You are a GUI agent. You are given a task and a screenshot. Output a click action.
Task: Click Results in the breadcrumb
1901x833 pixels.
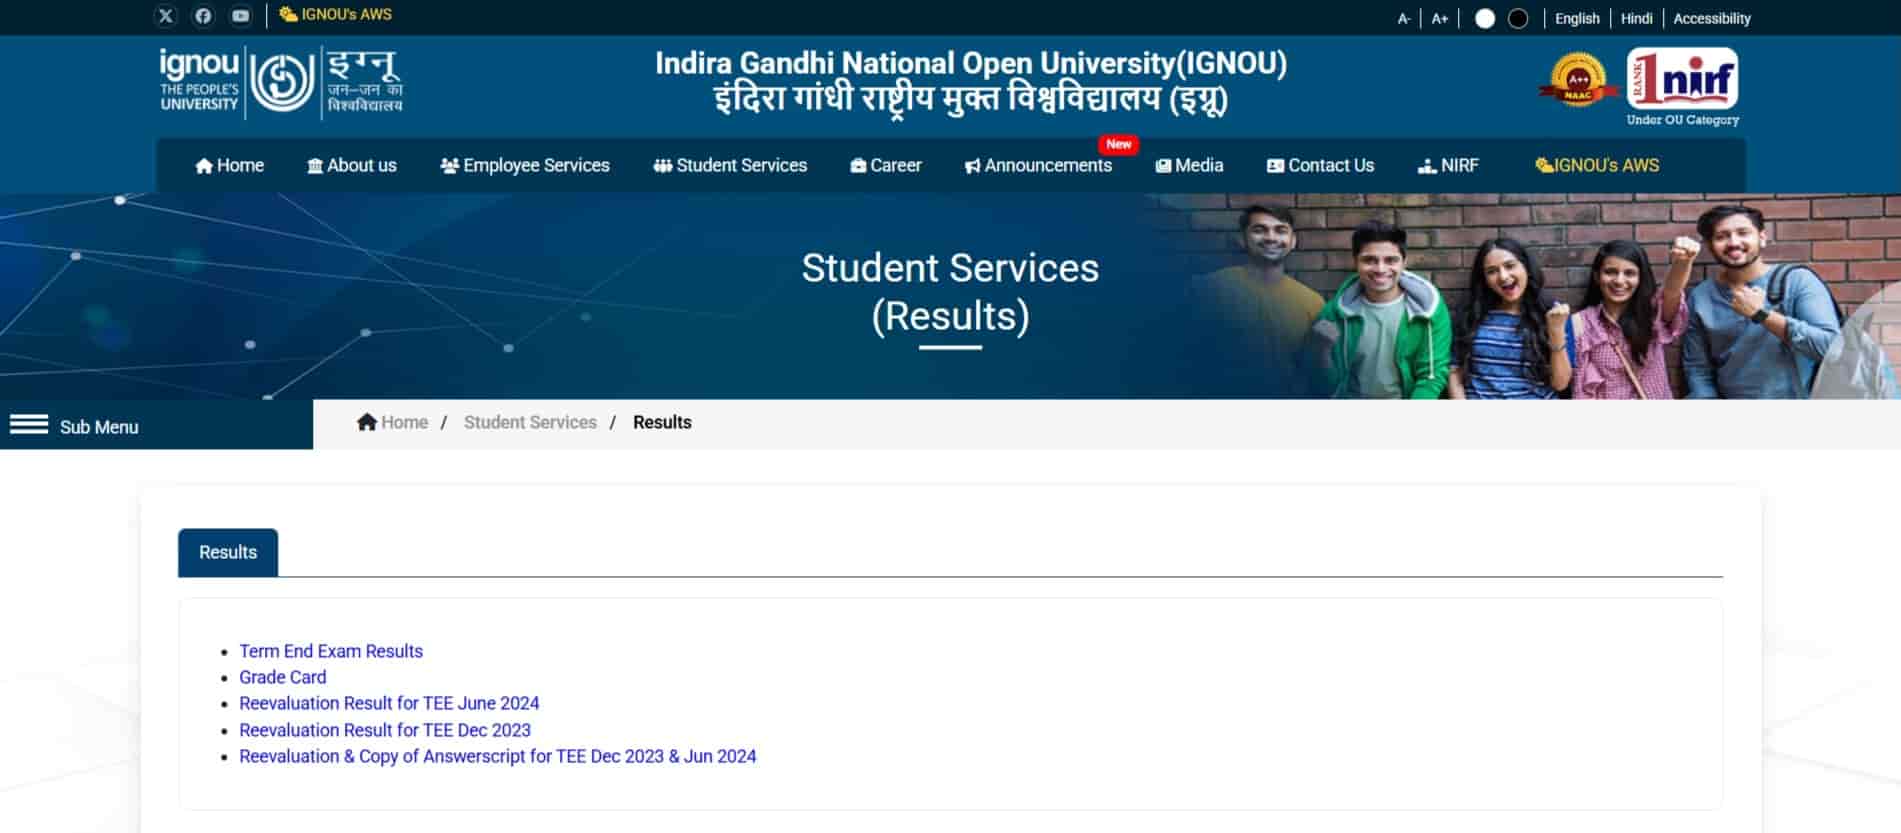pos(662,422)
